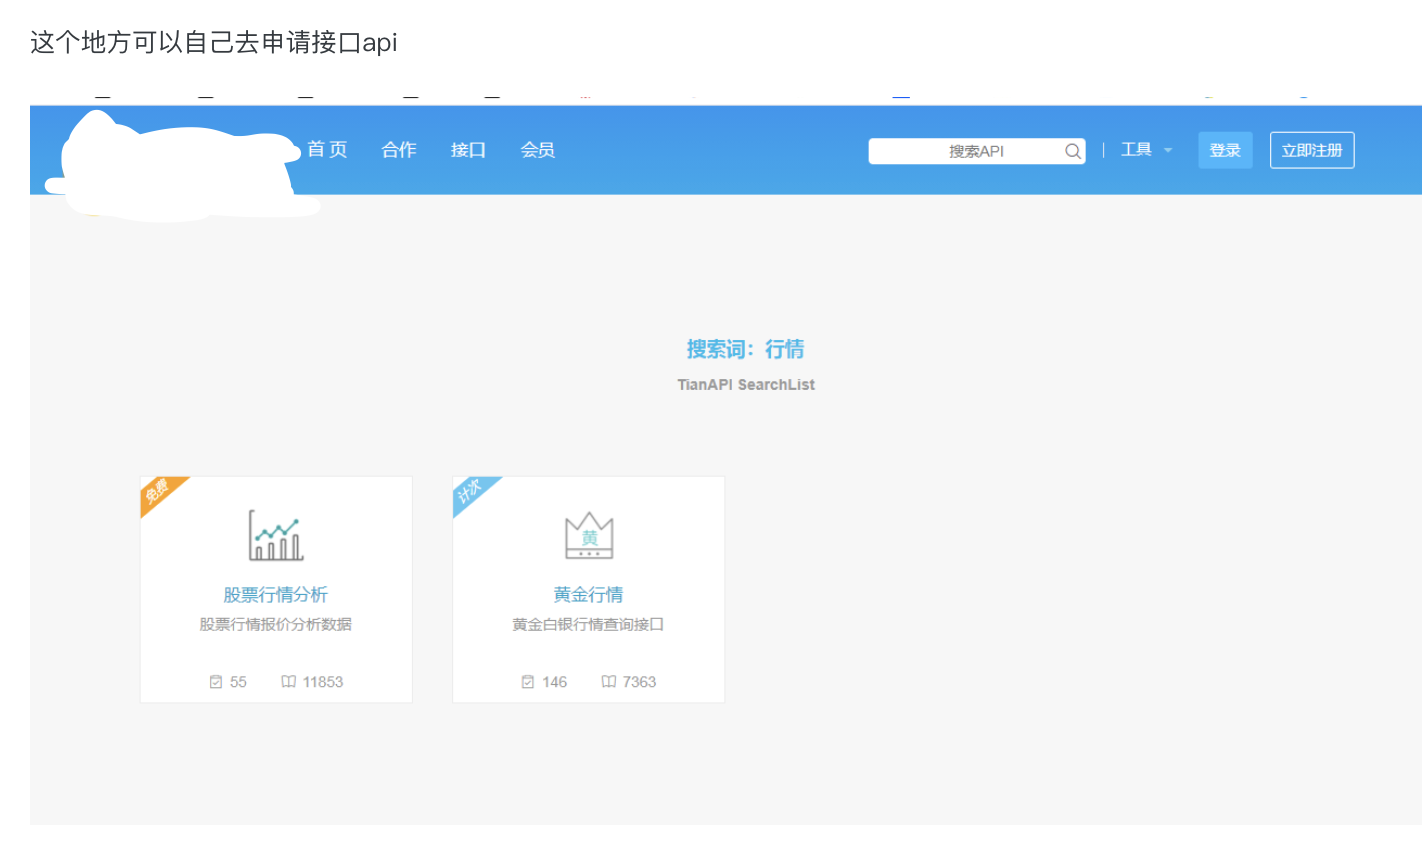Click the gold crown icon

[x=589, y=536]
